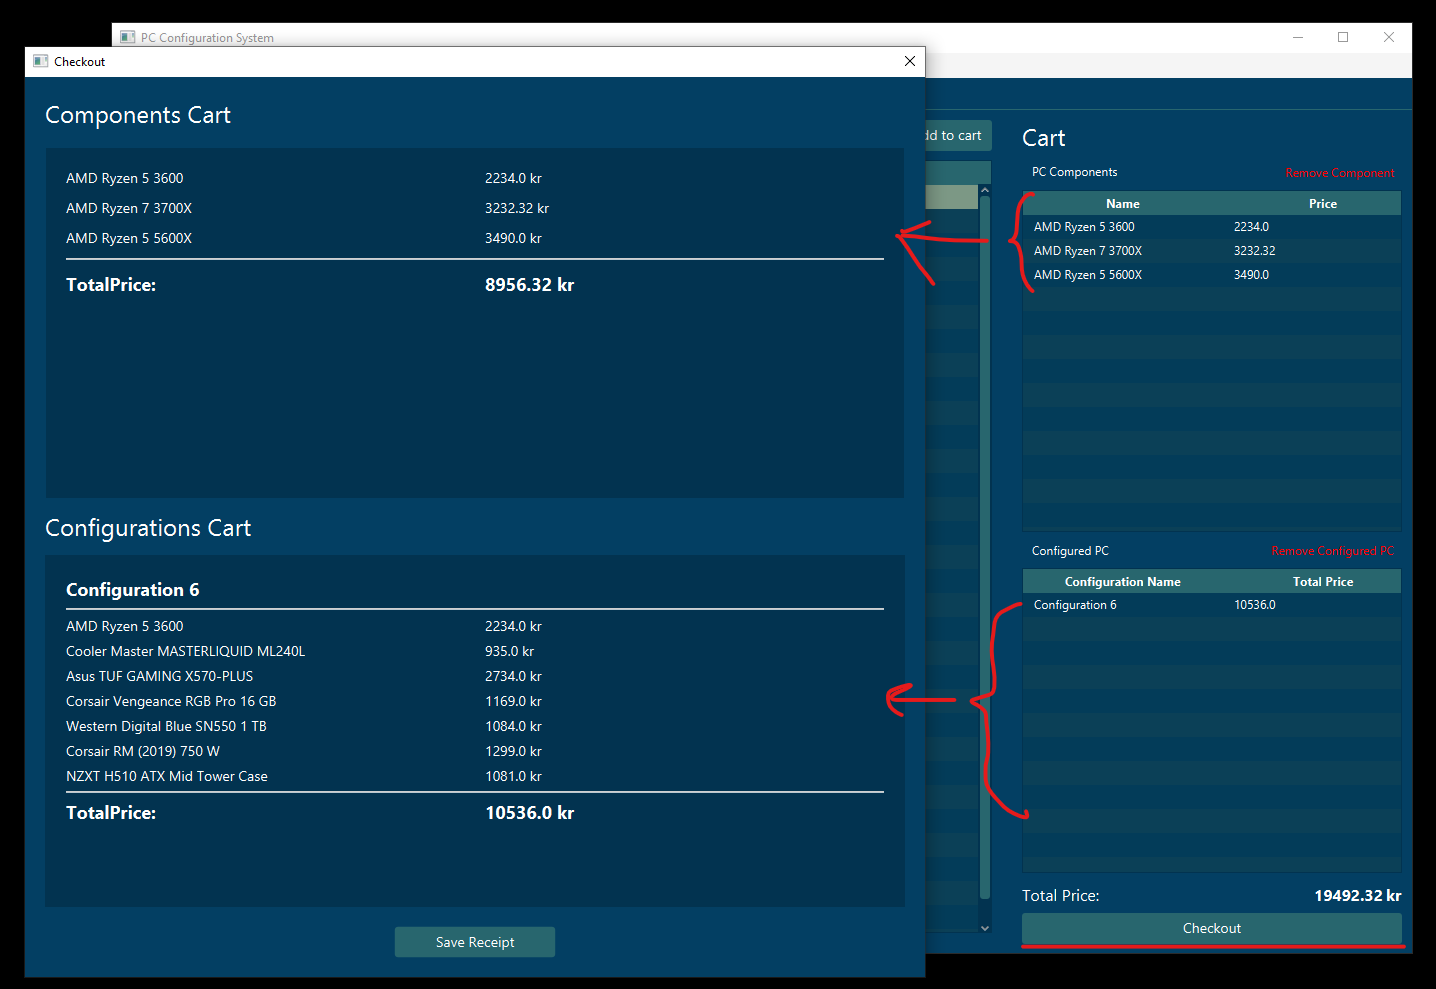The height and width of the screenshot is (989, 1436).
Task: Click the 3232.32 kr price in receipt
Action: coord(517,208)
